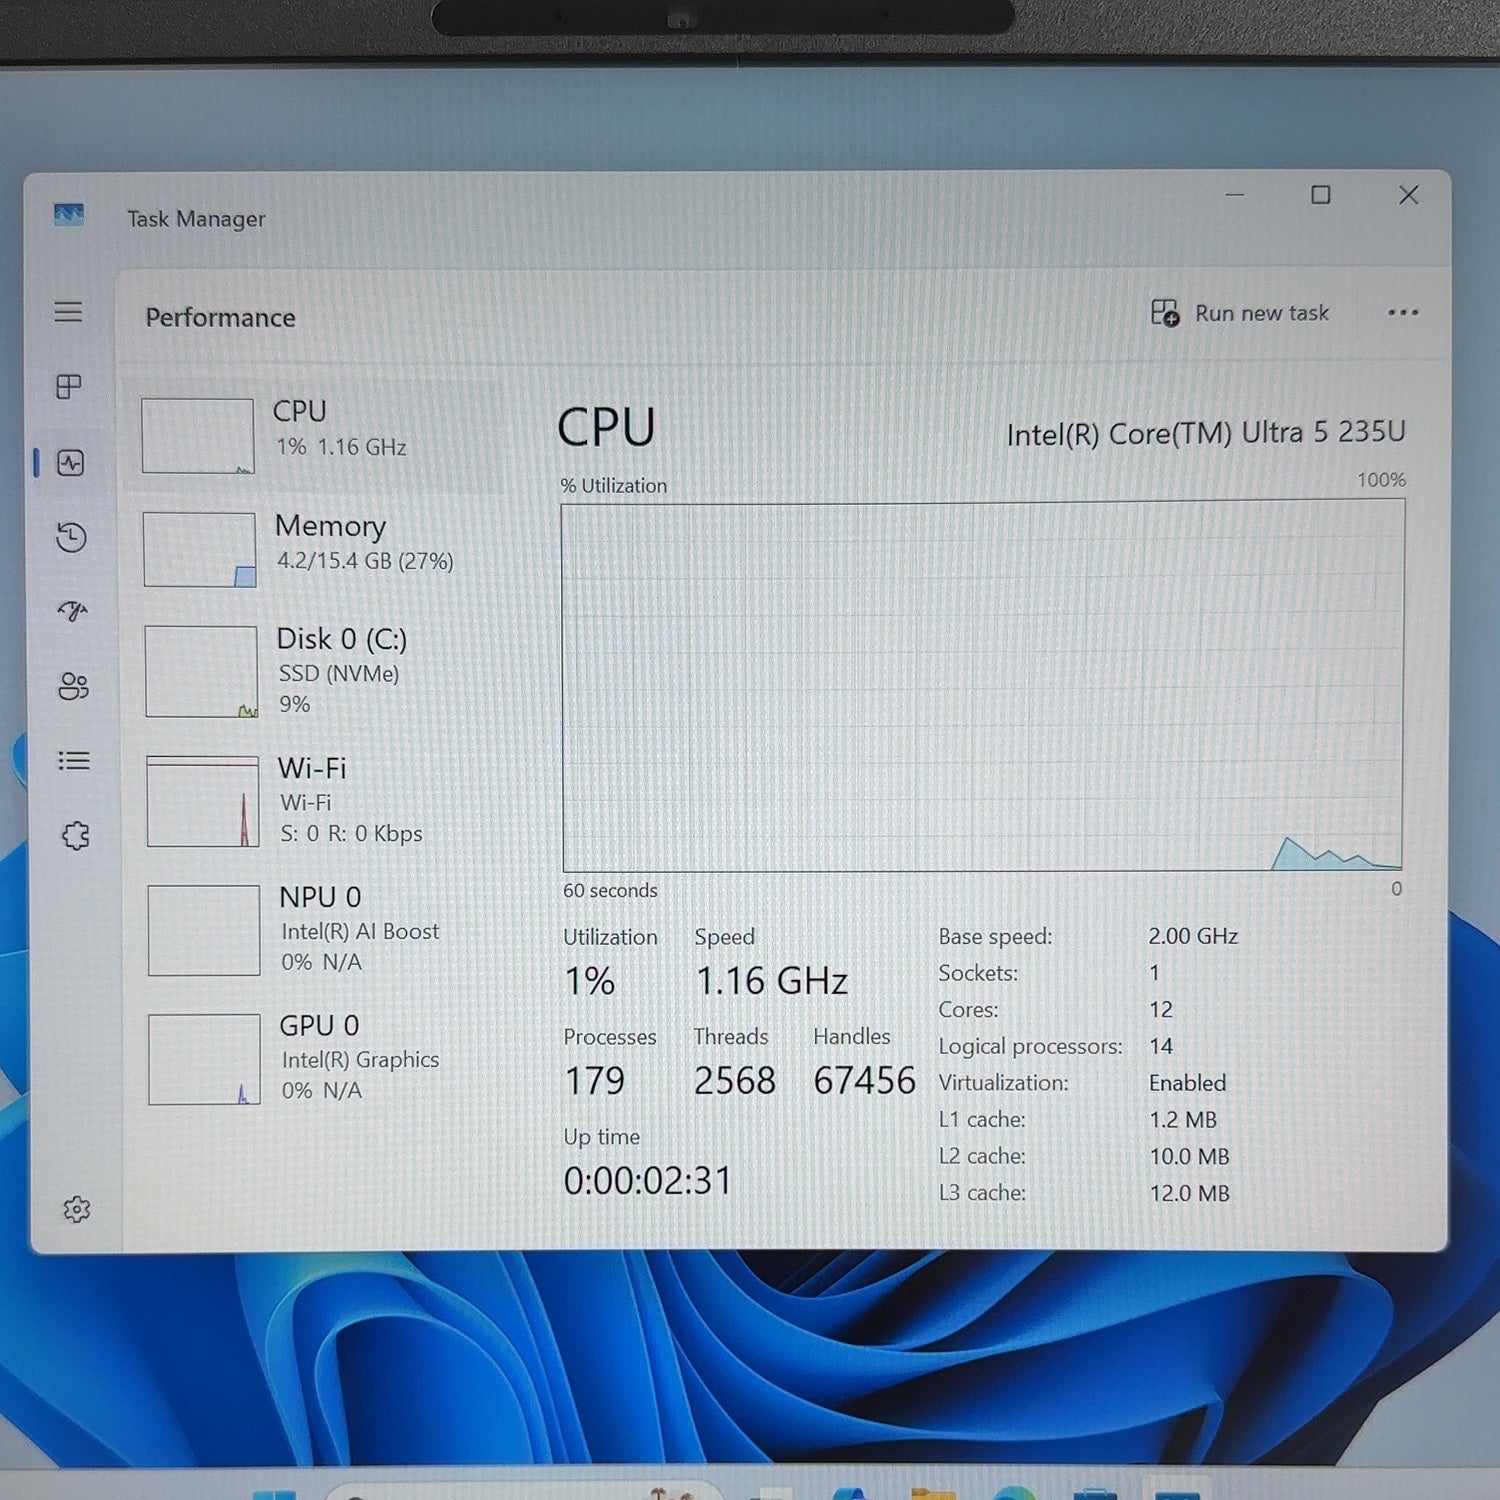Maximize the Task Manager window
Image resolution: width=1500 pixels, height=1500 pixels.
point(1321,195)
